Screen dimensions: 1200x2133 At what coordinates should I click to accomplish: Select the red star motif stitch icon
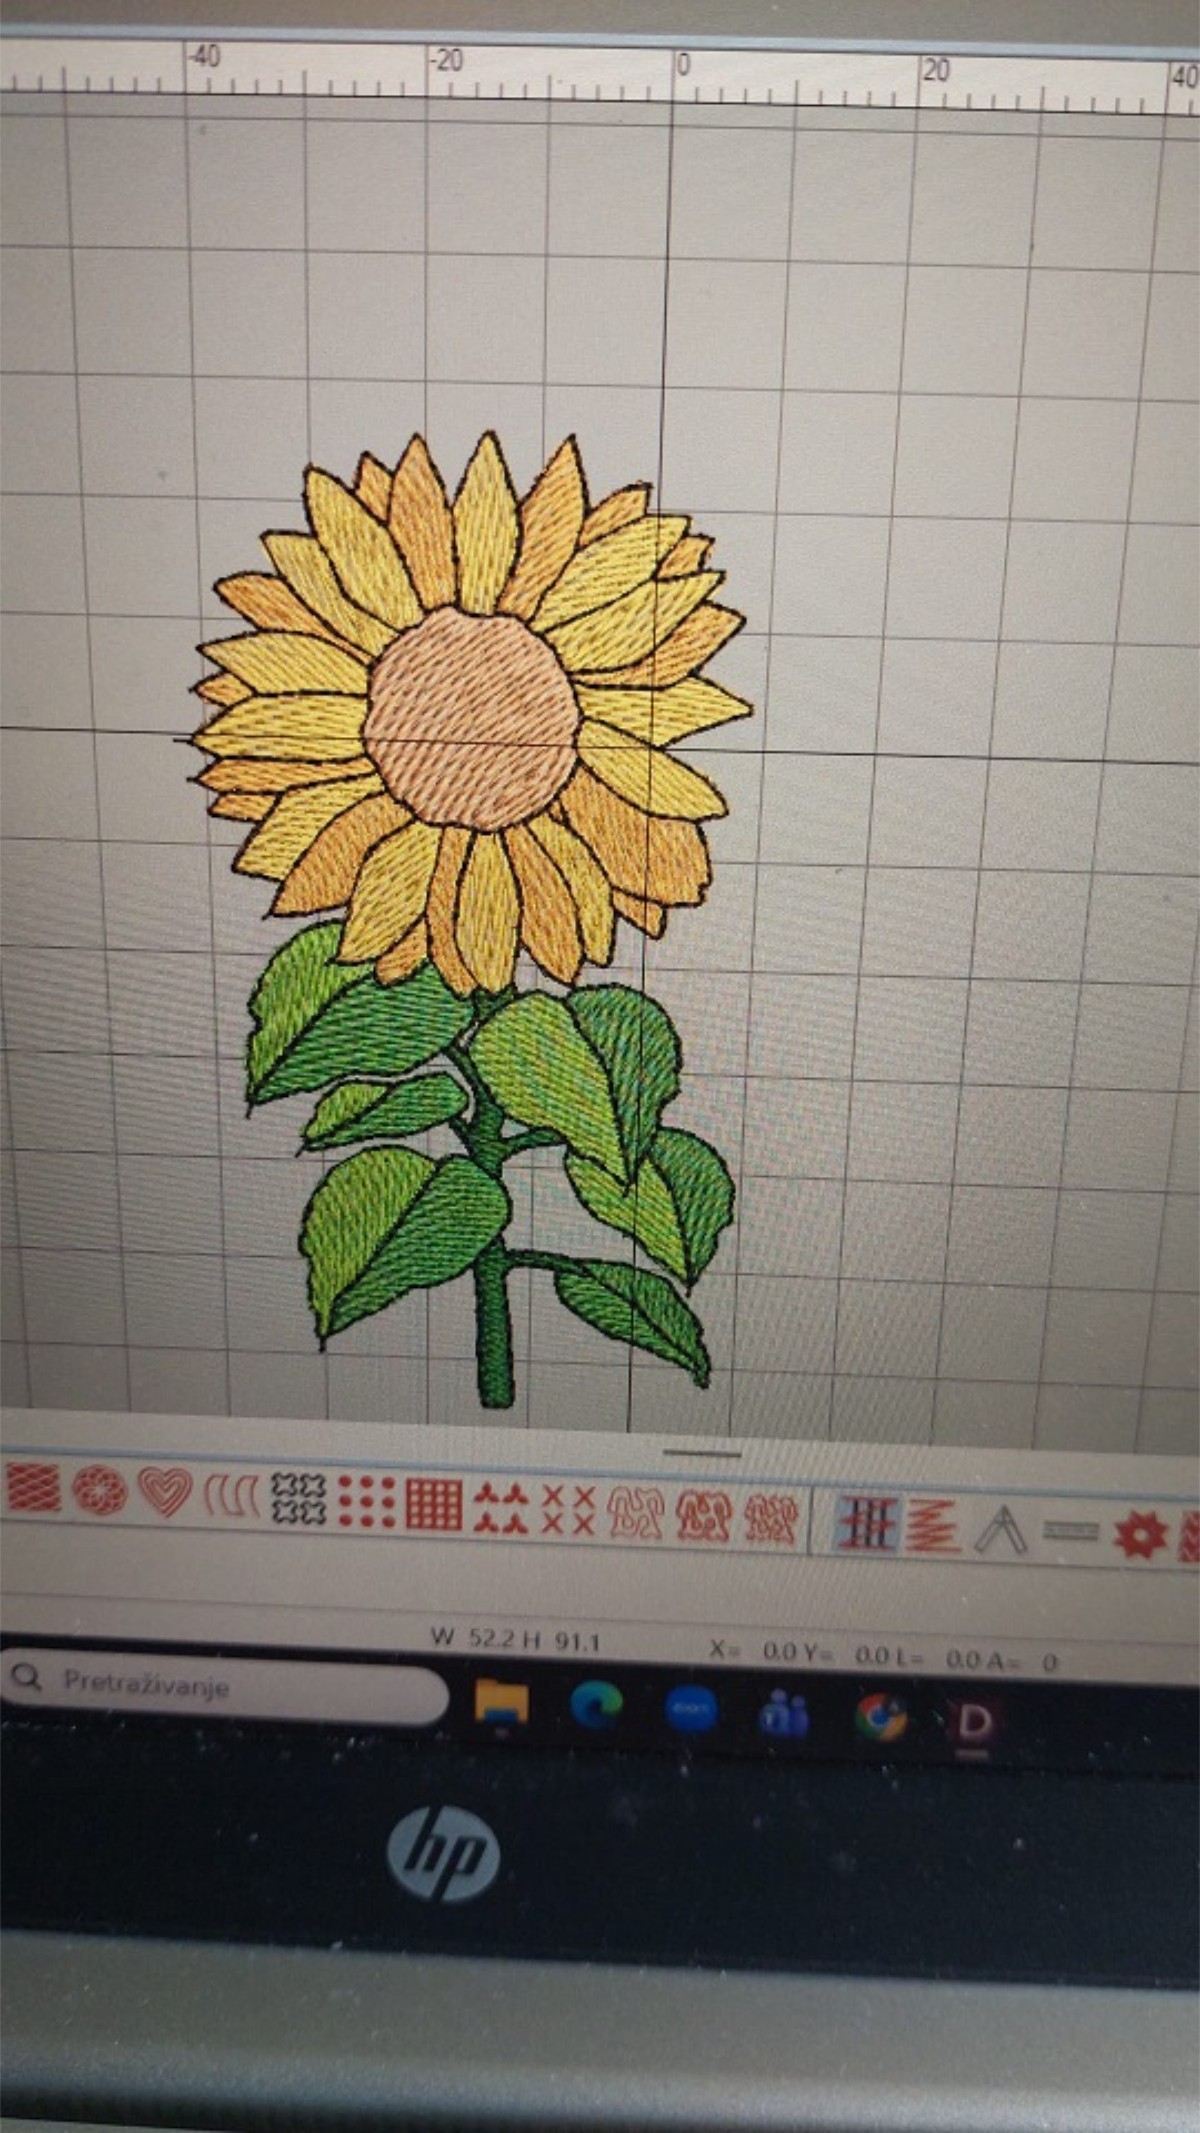tap(1140, 1535)
